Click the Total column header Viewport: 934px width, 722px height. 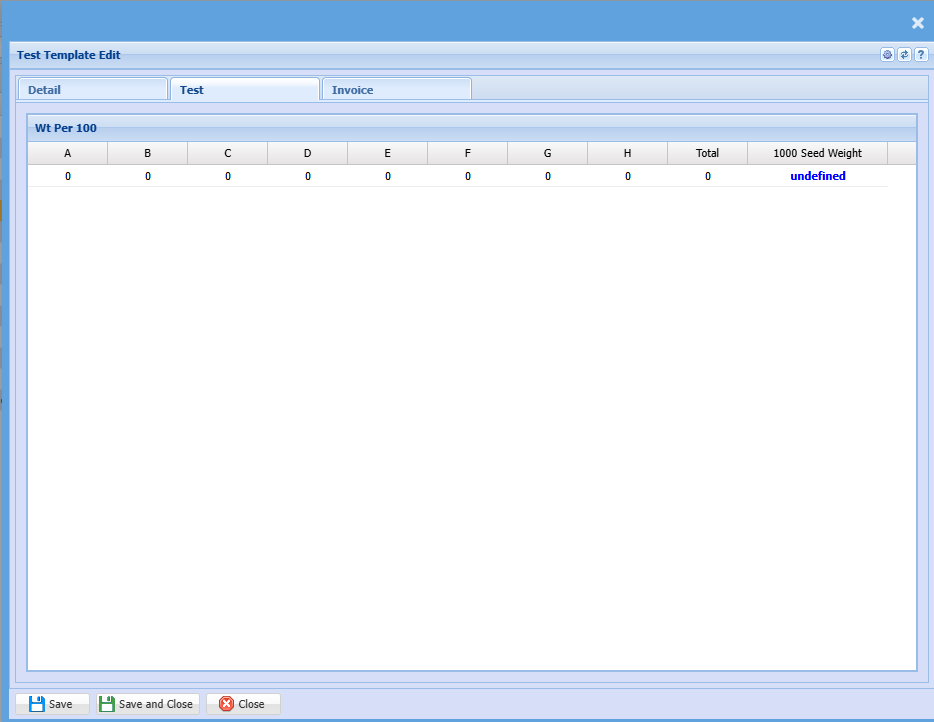tap(707, 153)
